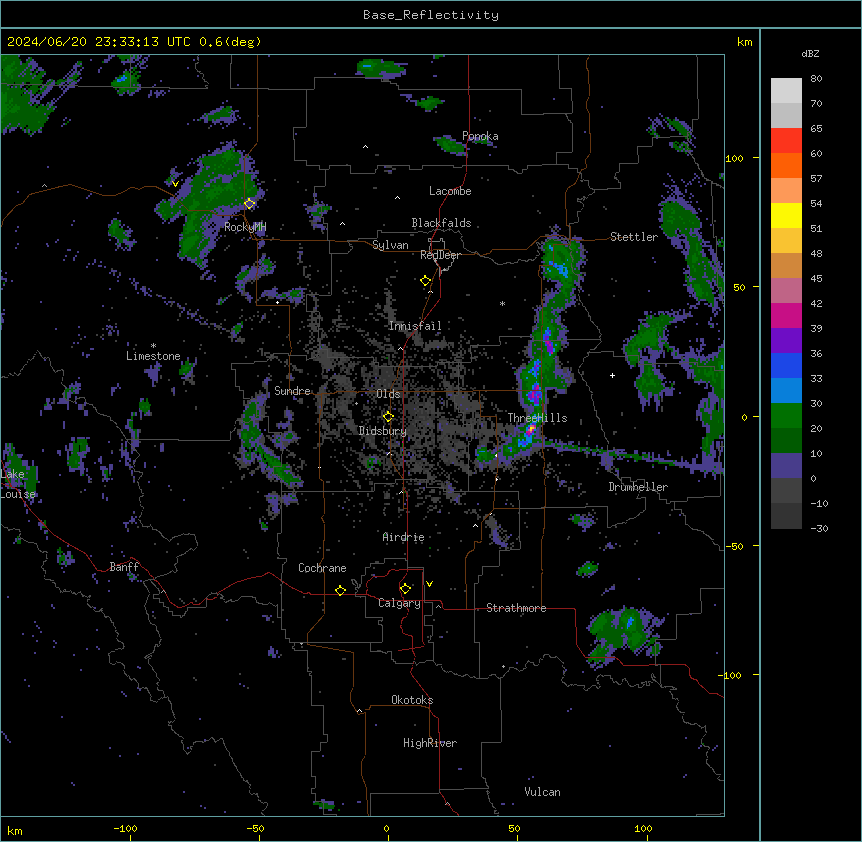Click the HighRiver city label
This screenshot has width=862, height=842.
tap(430, 743)
